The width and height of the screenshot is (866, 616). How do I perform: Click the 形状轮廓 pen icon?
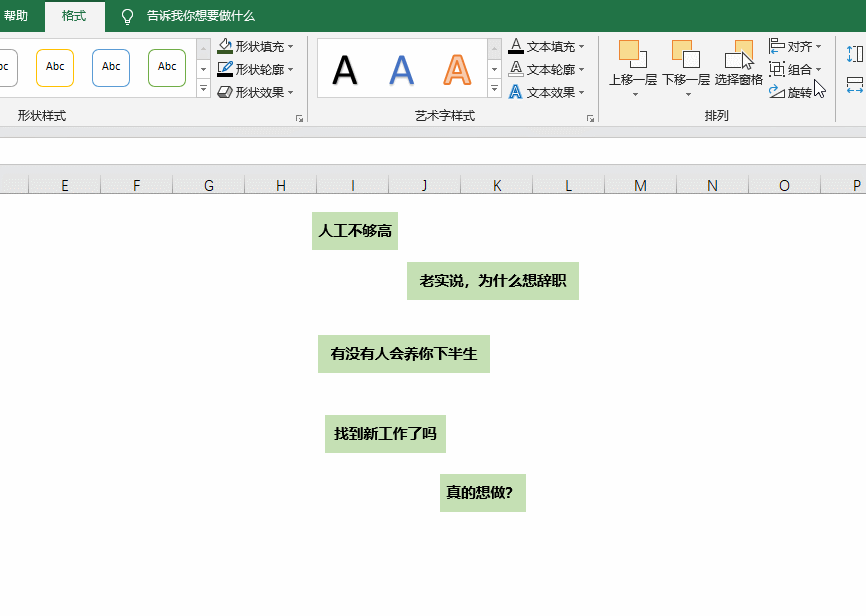pyautogui.click(x=225, y=69)
